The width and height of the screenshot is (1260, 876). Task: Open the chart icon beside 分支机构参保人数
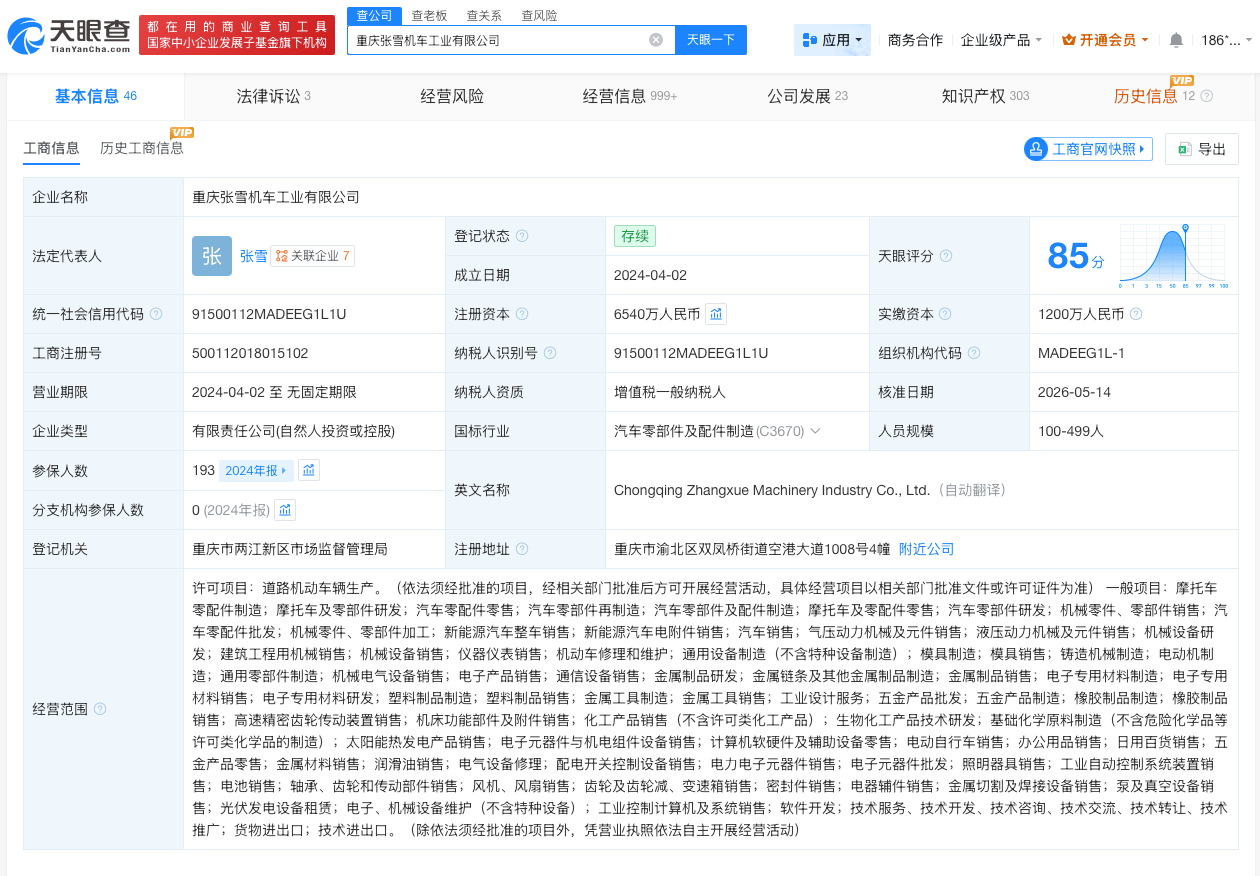285,510
